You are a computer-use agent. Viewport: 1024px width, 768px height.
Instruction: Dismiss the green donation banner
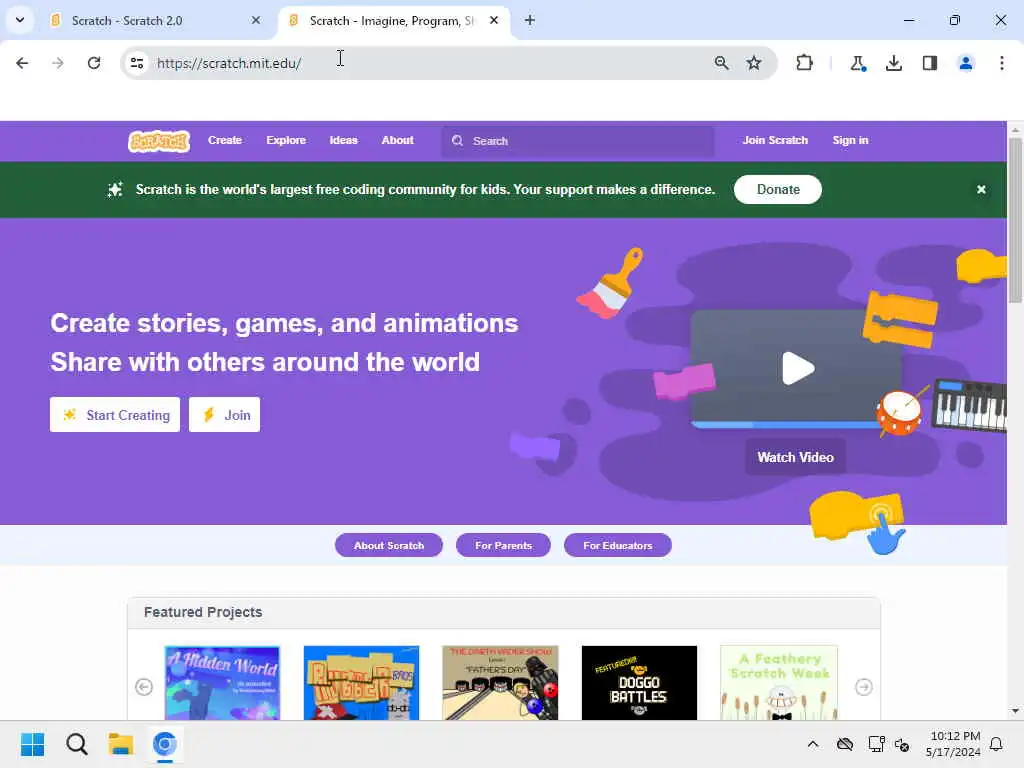tap(981, 189)
